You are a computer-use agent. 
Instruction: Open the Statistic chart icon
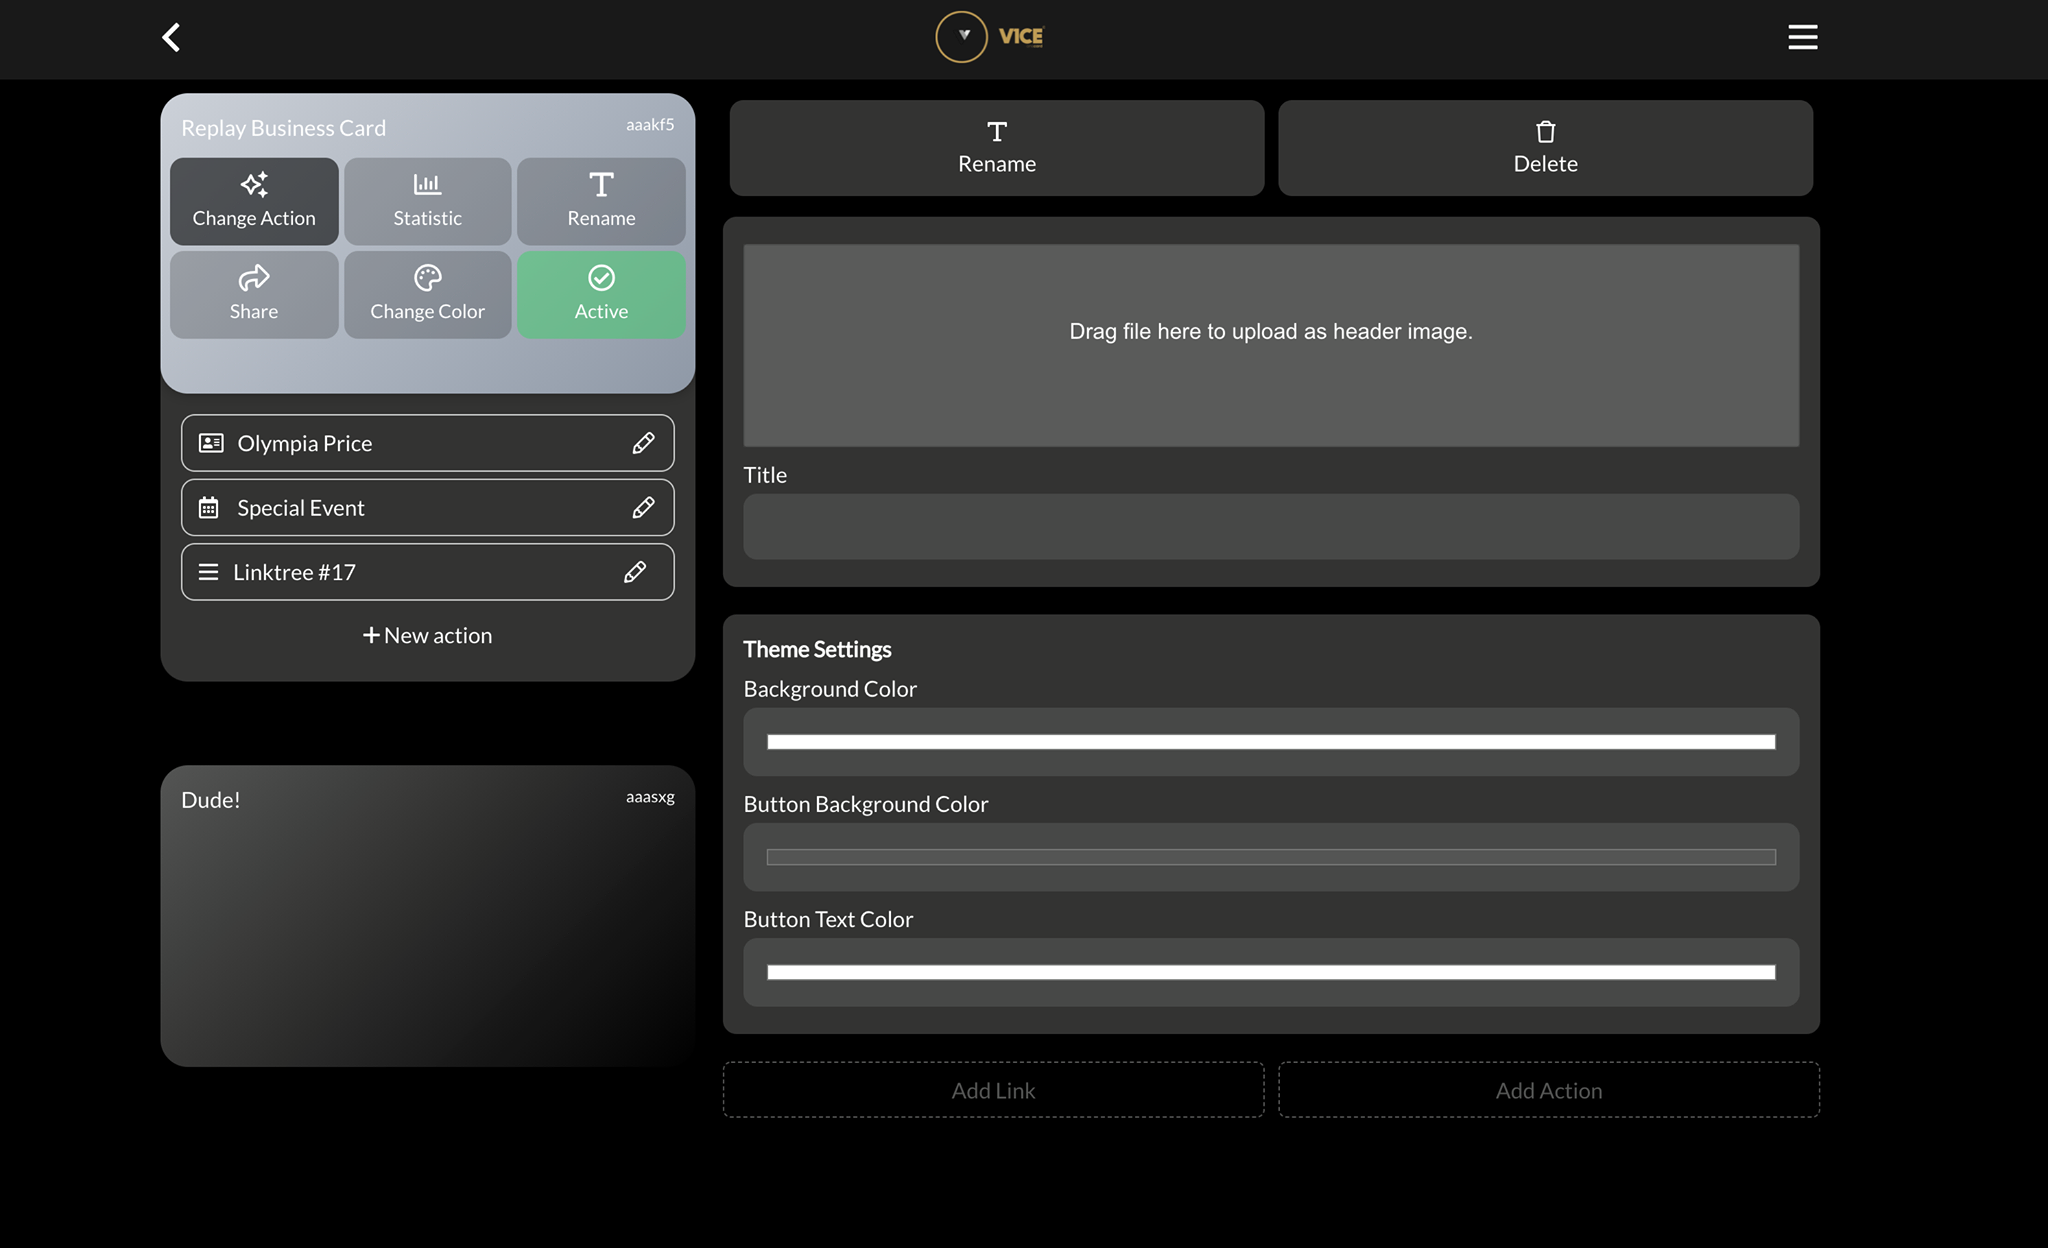click(427, 183)
